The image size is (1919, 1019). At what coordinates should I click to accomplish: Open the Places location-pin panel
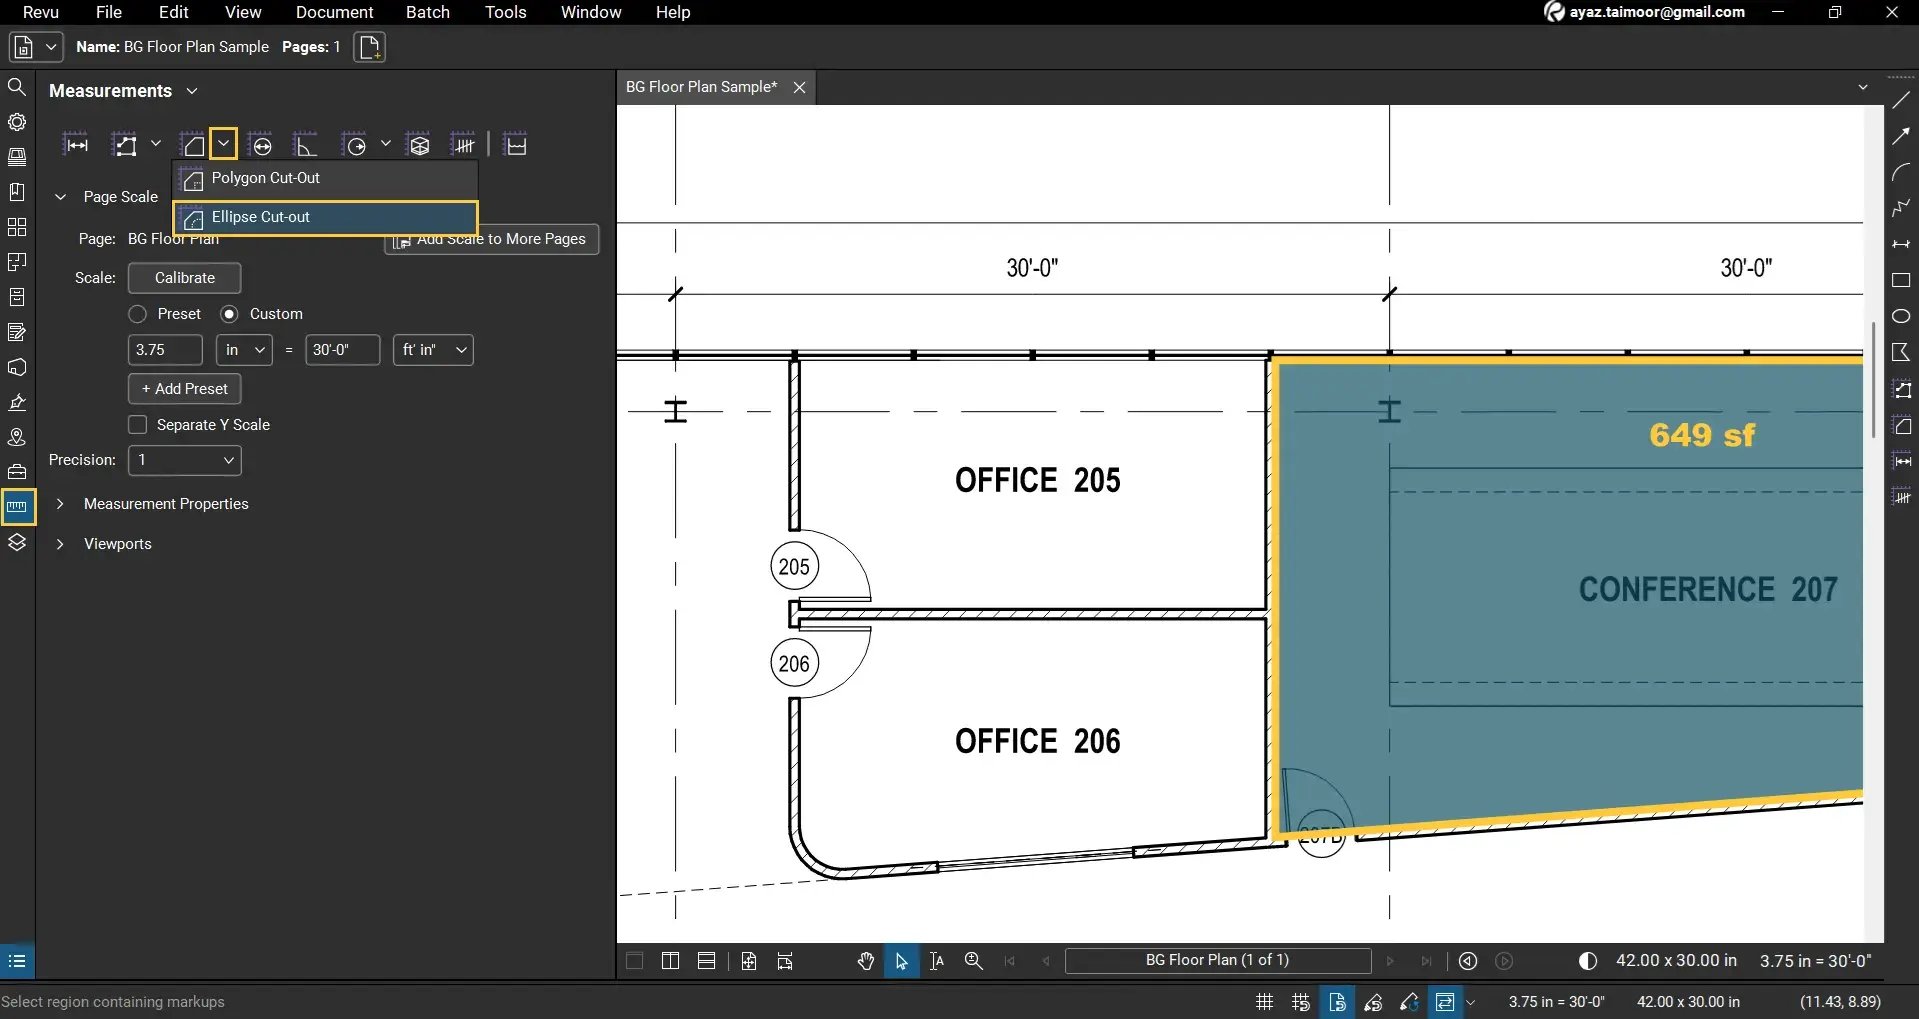tap(17, 437)
